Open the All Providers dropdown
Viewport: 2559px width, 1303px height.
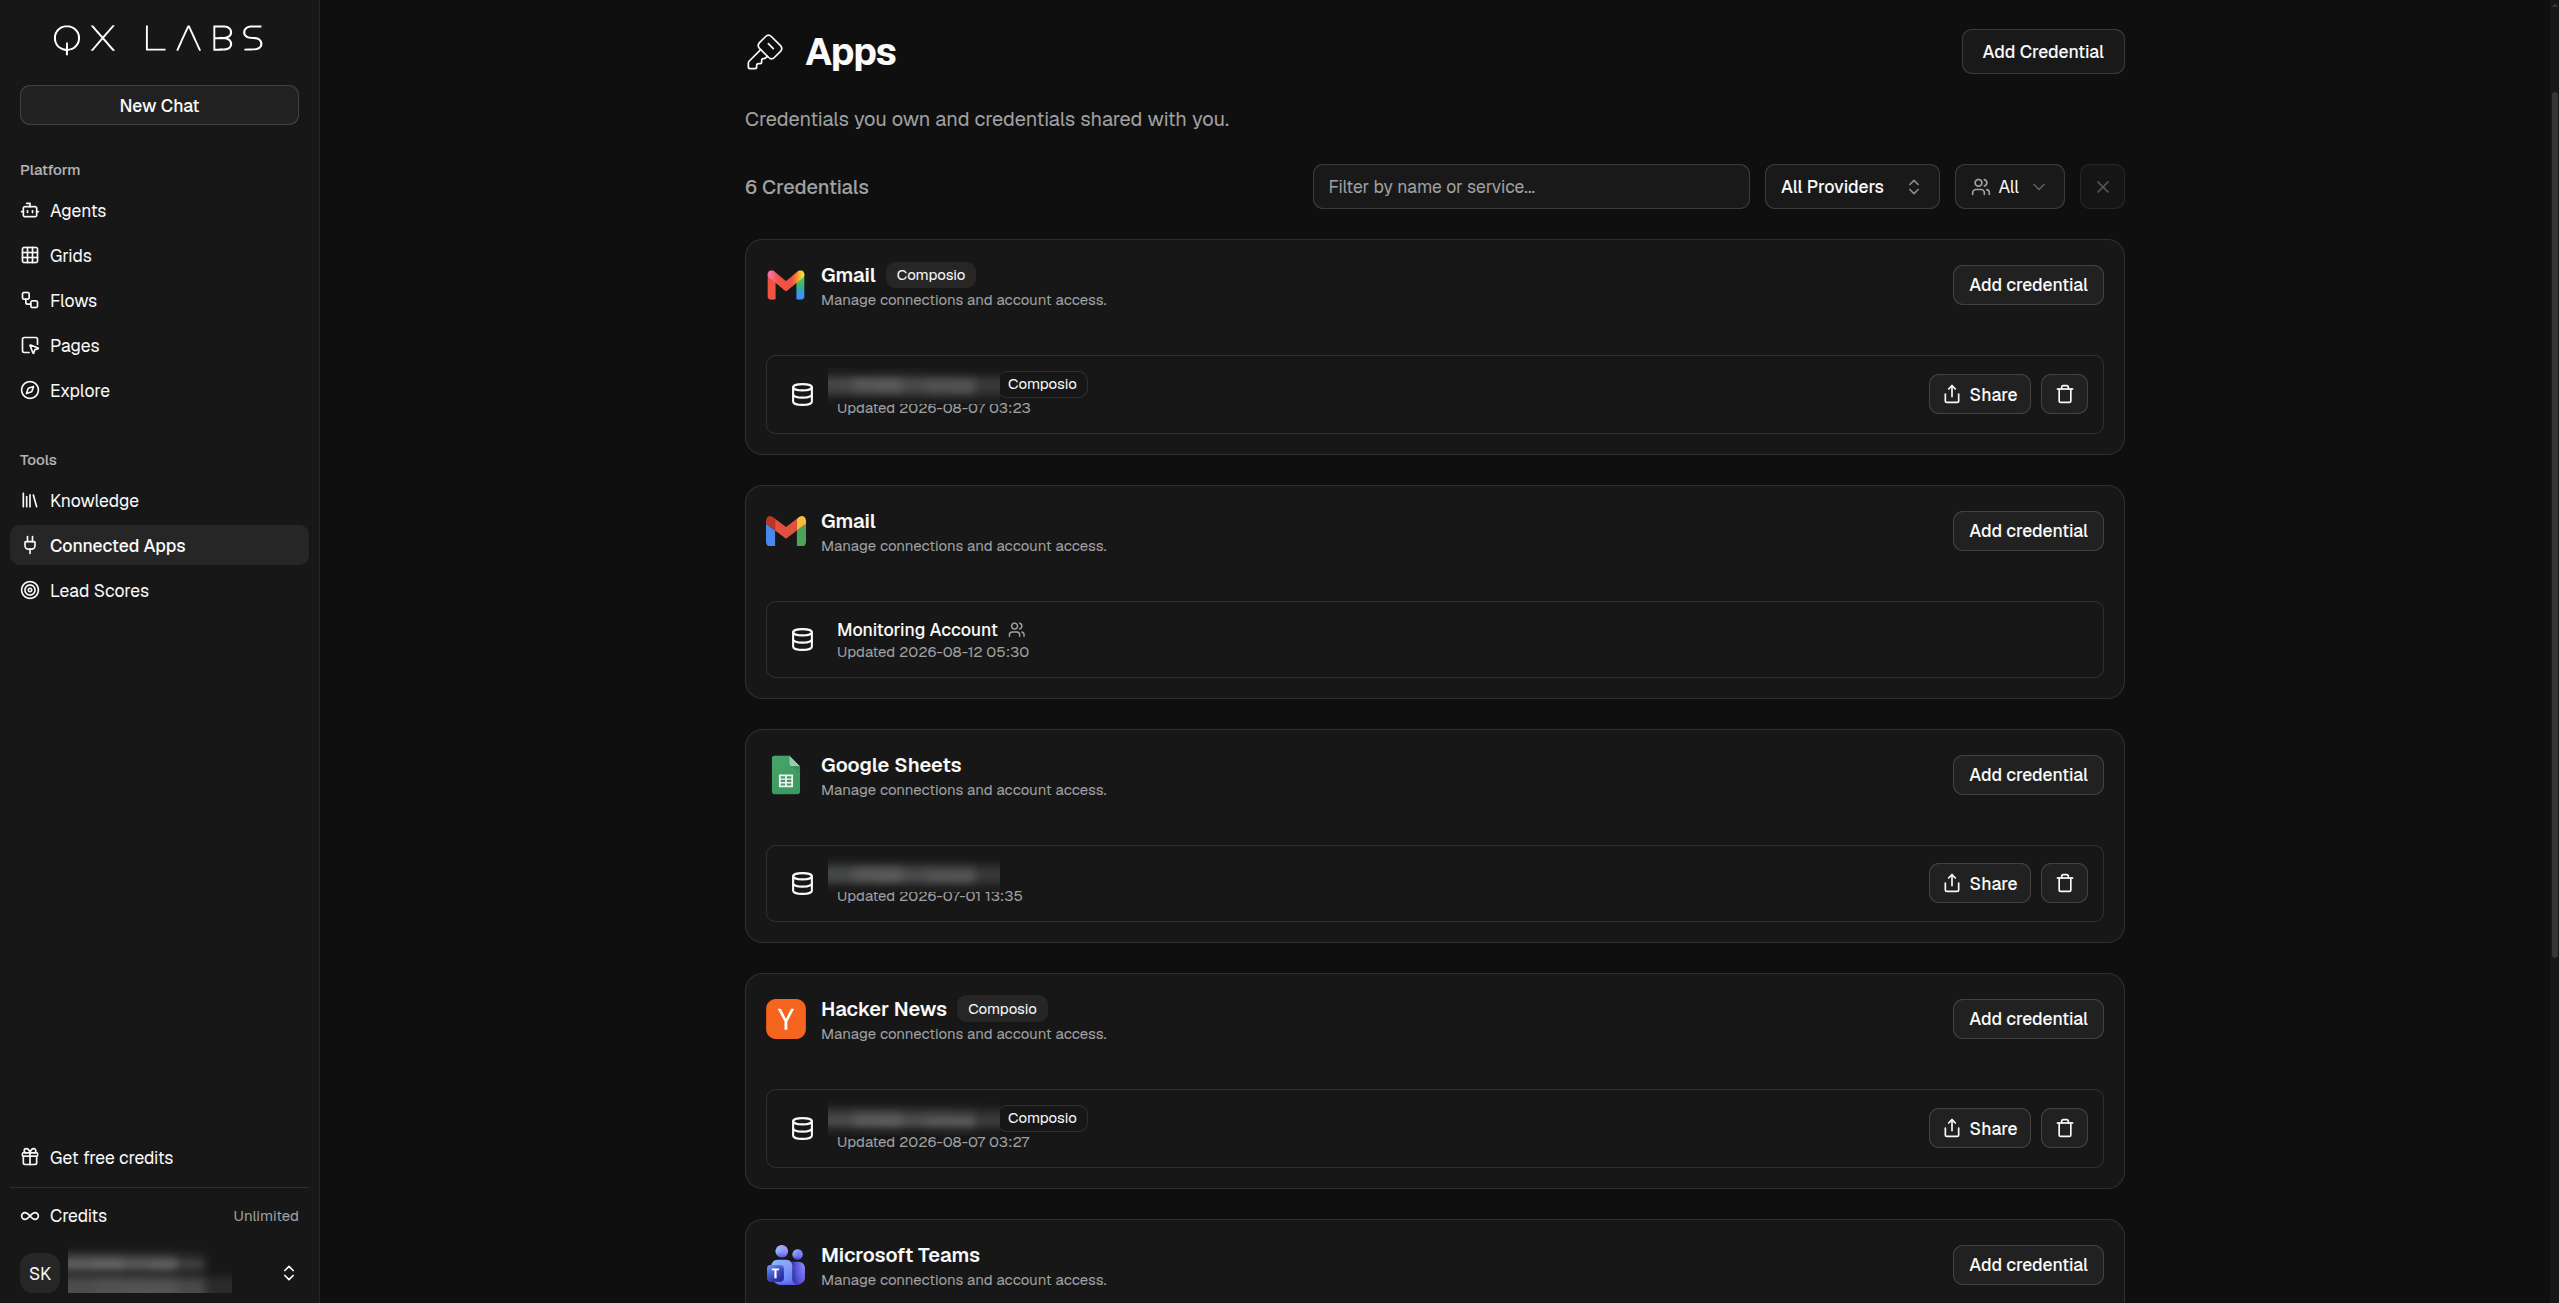[x=1852, y=187]
